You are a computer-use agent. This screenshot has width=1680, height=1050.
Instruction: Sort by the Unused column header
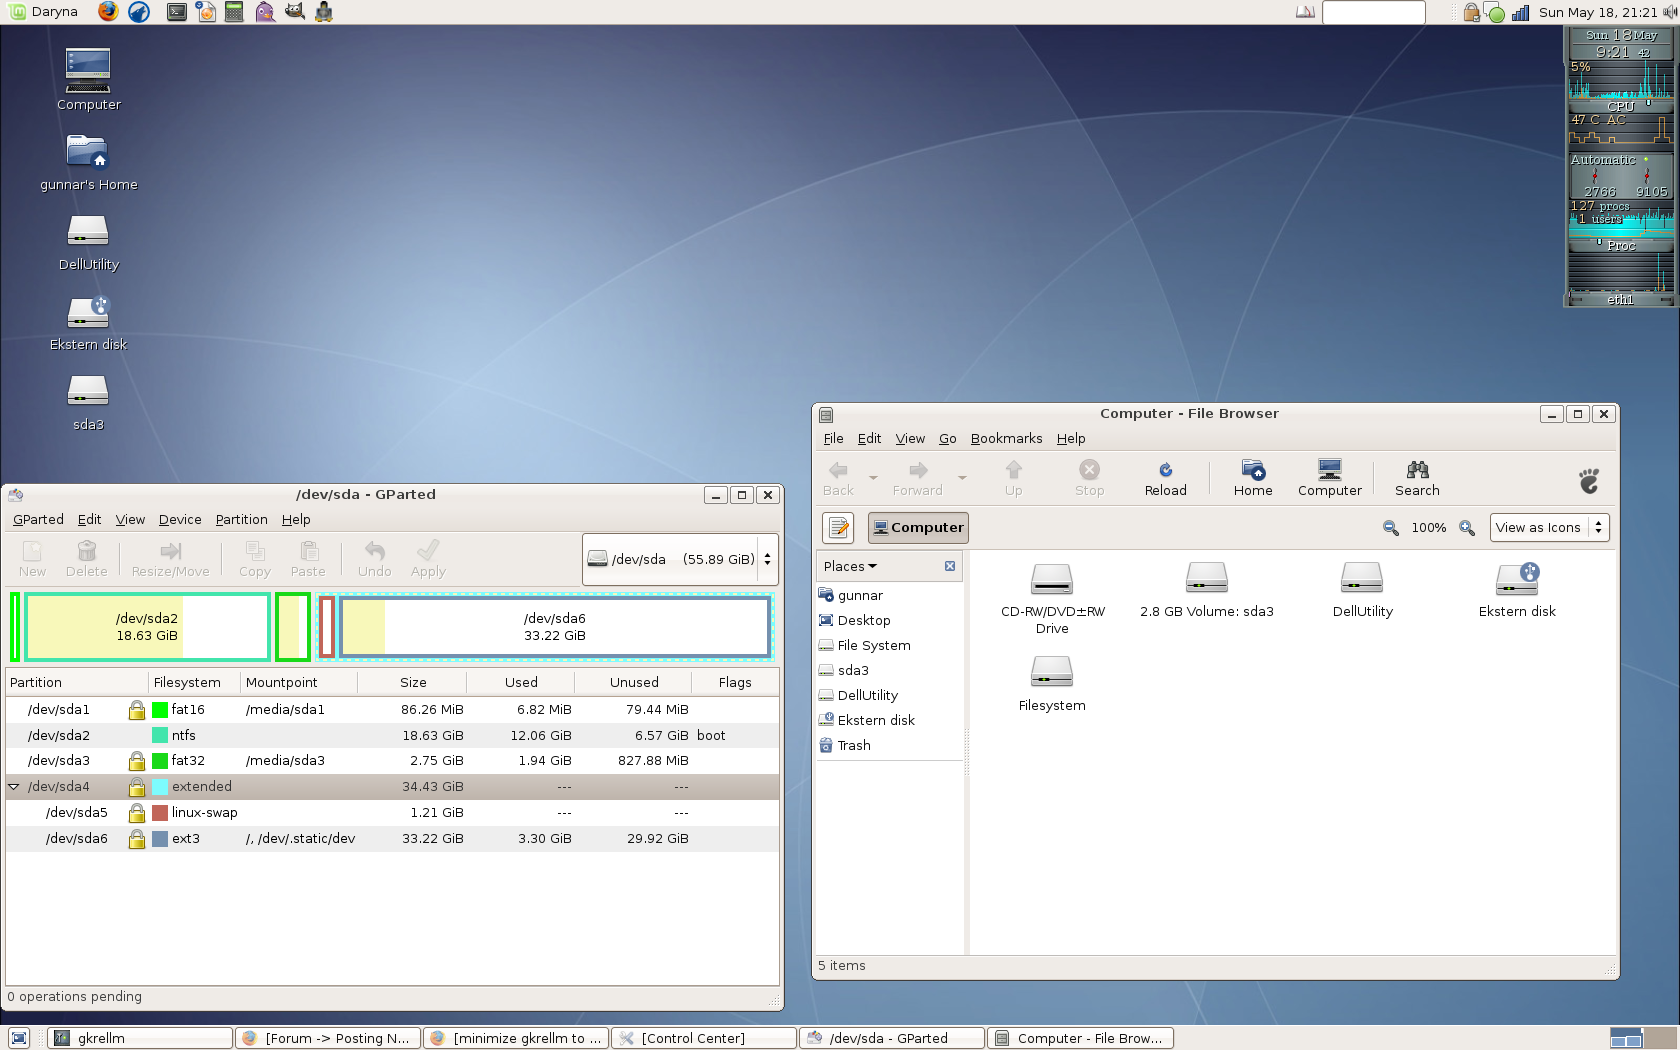pyautogui.click(x=634, y=682)
